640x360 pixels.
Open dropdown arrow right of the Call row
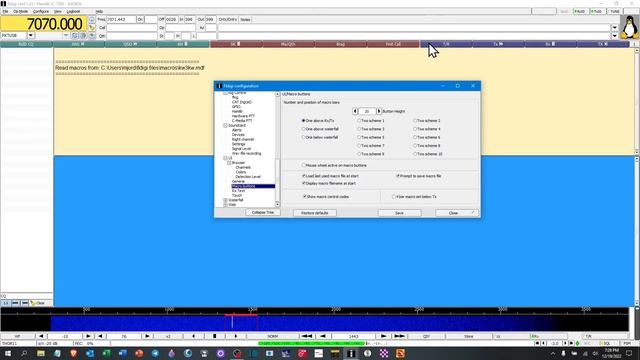click(x=614, y=27)
